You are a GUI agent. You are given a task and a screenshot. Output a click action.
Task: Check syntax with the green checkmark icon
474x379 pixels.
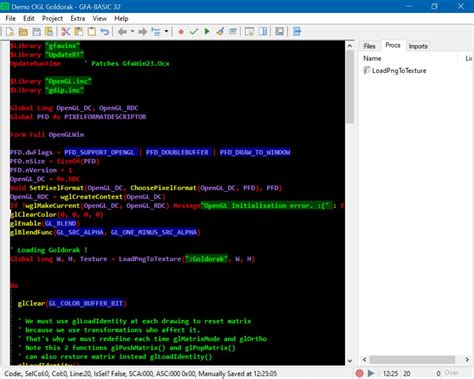194,32
